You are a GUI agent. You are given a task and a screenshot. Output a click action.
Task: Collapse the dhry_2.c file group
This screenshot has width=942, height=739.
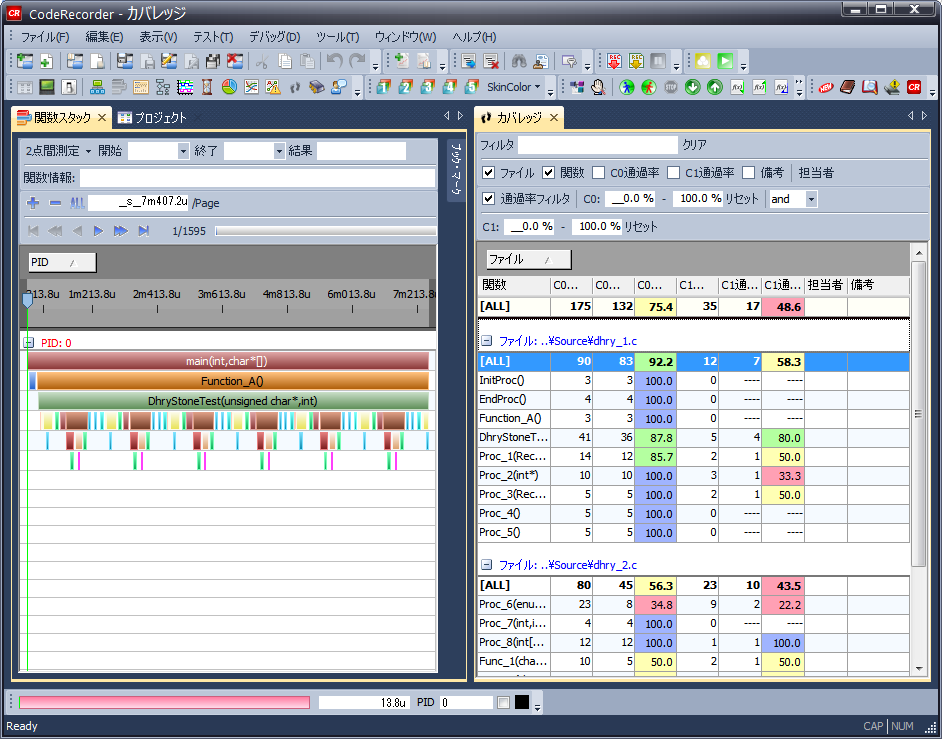(x=487, y=565)
